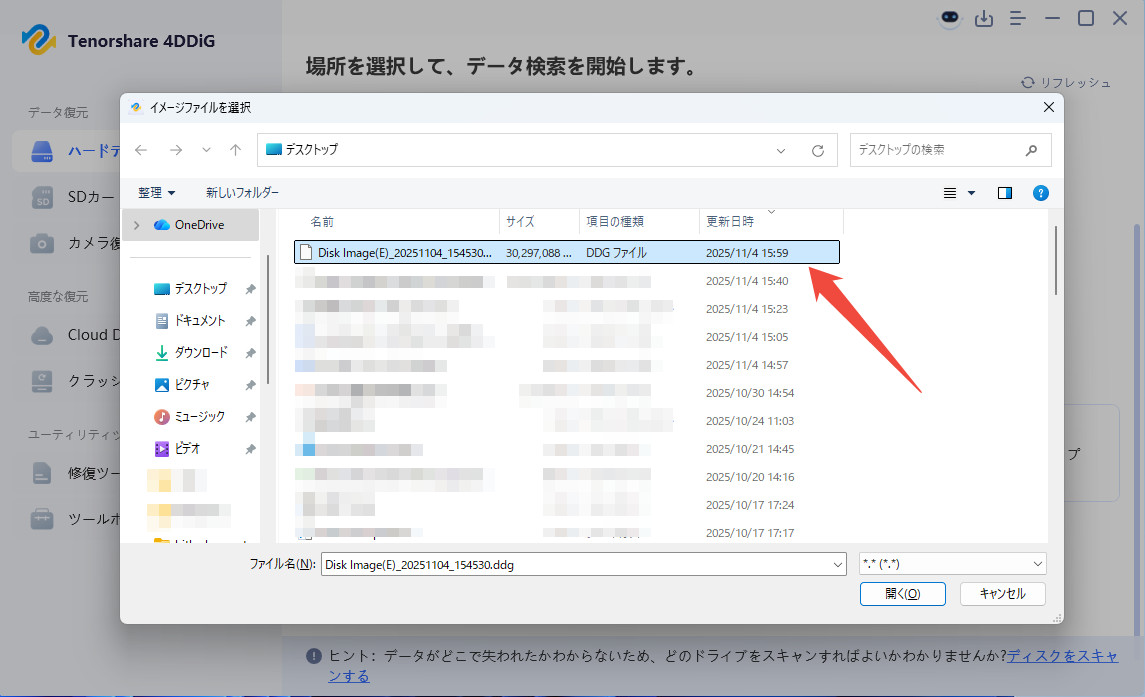Select ビデオ in quick access
The width and height of the screenshot is (1145, 697).
coord(177,449)
